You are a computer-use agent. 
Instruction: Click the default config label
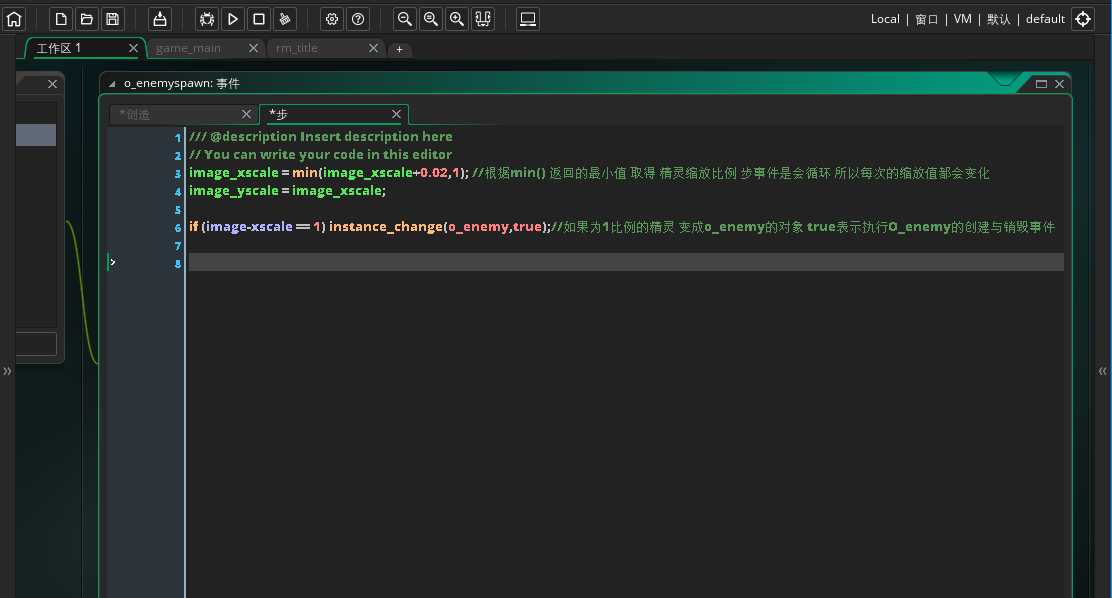point(1045,19)
